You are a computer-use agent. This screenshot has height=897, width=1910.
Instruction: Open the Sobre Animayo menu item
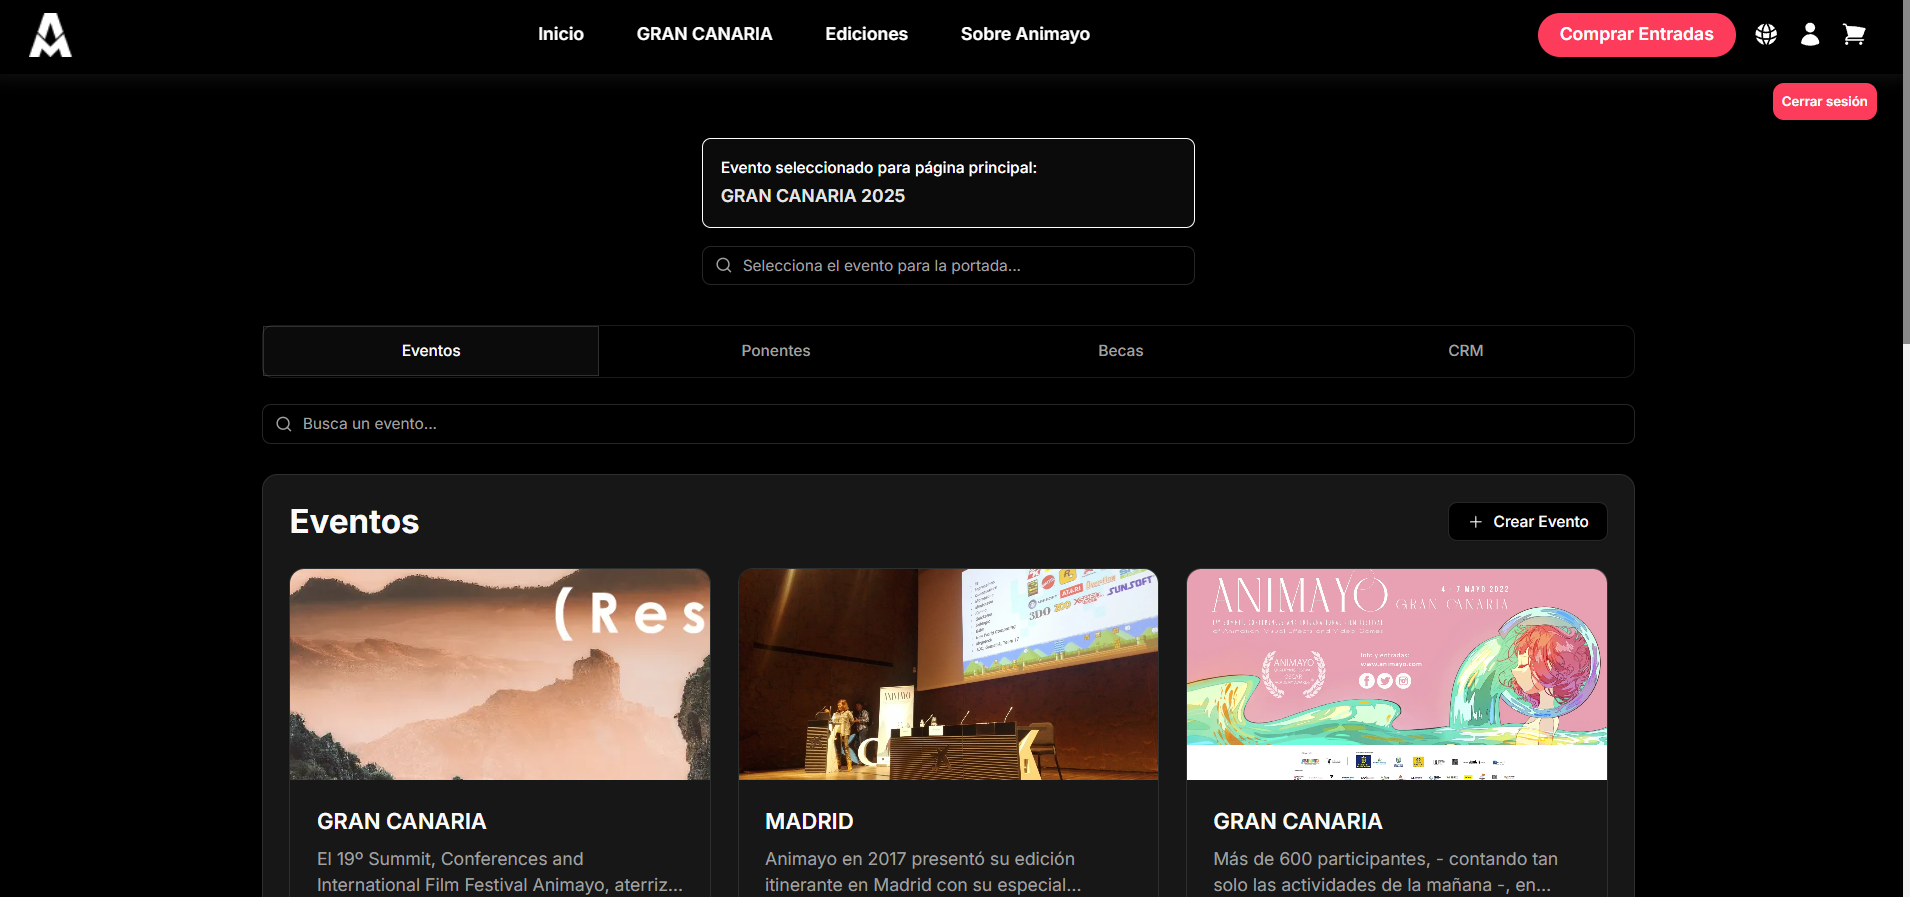point(1025,34)
